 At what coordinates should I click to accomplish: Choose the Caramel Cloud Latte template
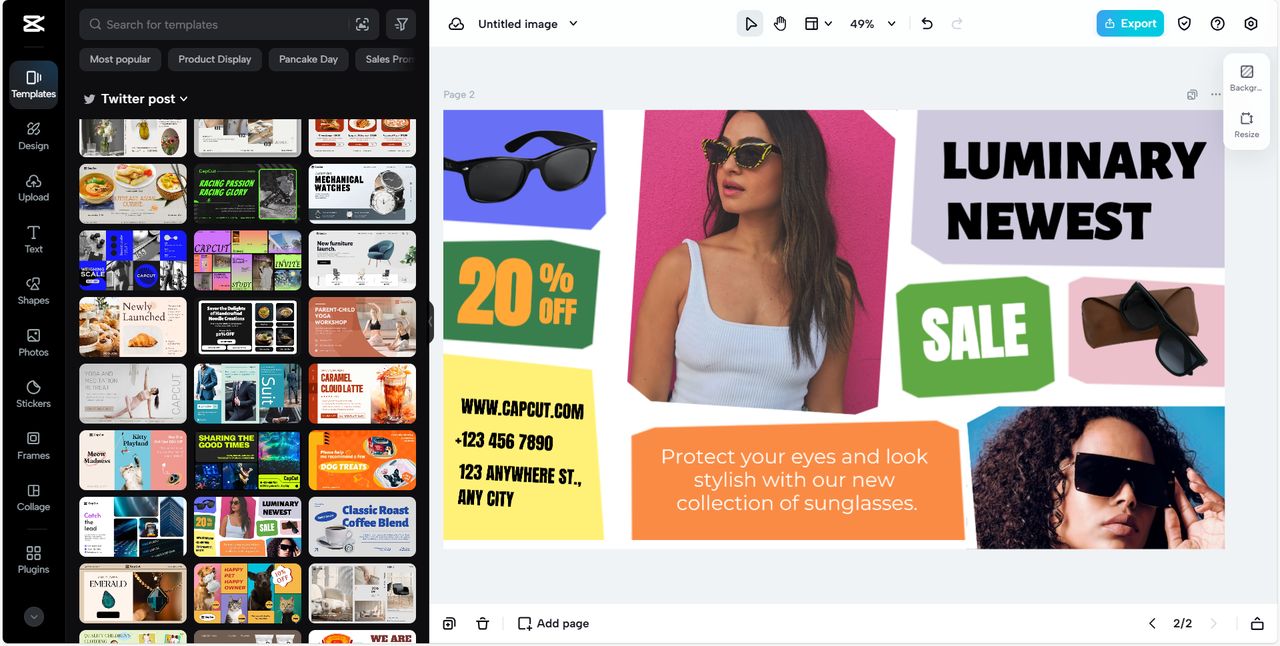point(362,394)
